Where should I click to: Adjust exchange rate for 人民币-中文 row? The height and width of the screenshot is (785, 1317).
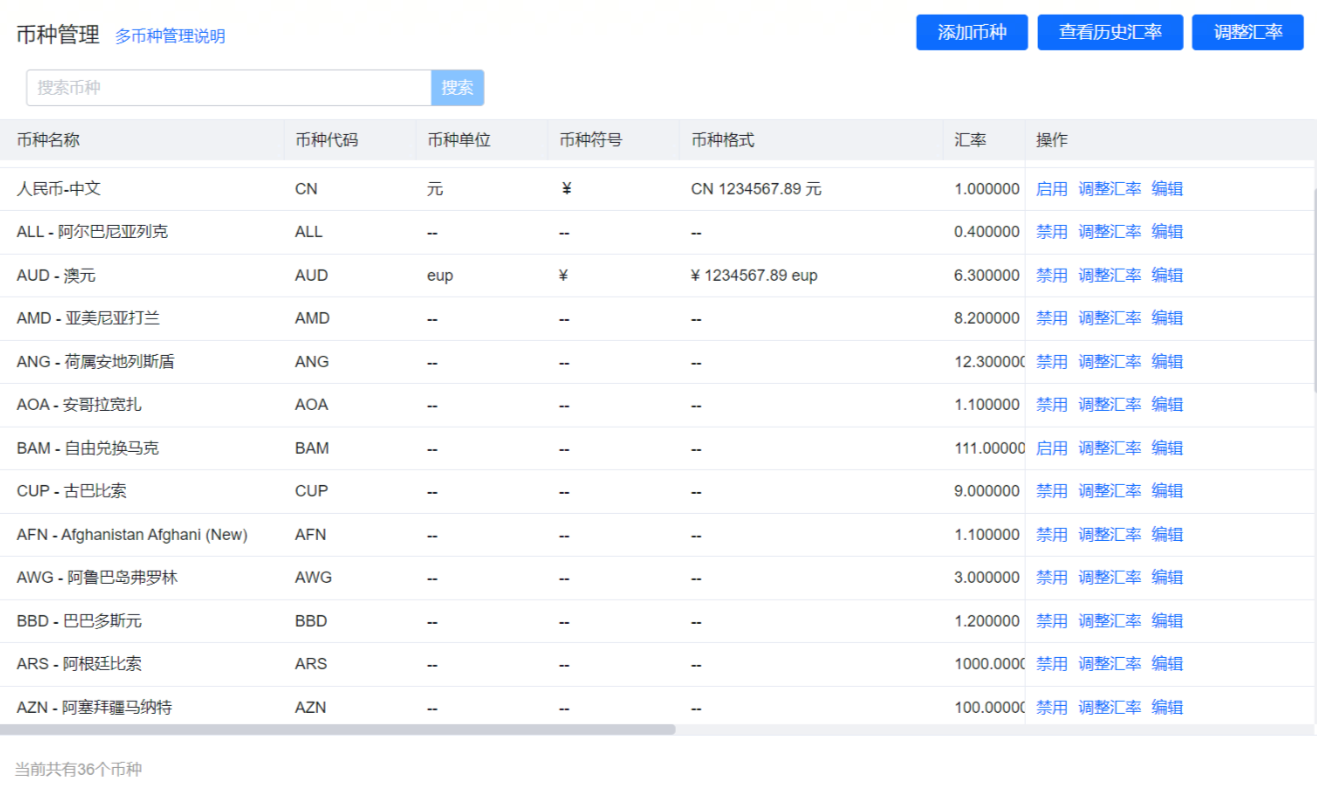coord(1110,188)
